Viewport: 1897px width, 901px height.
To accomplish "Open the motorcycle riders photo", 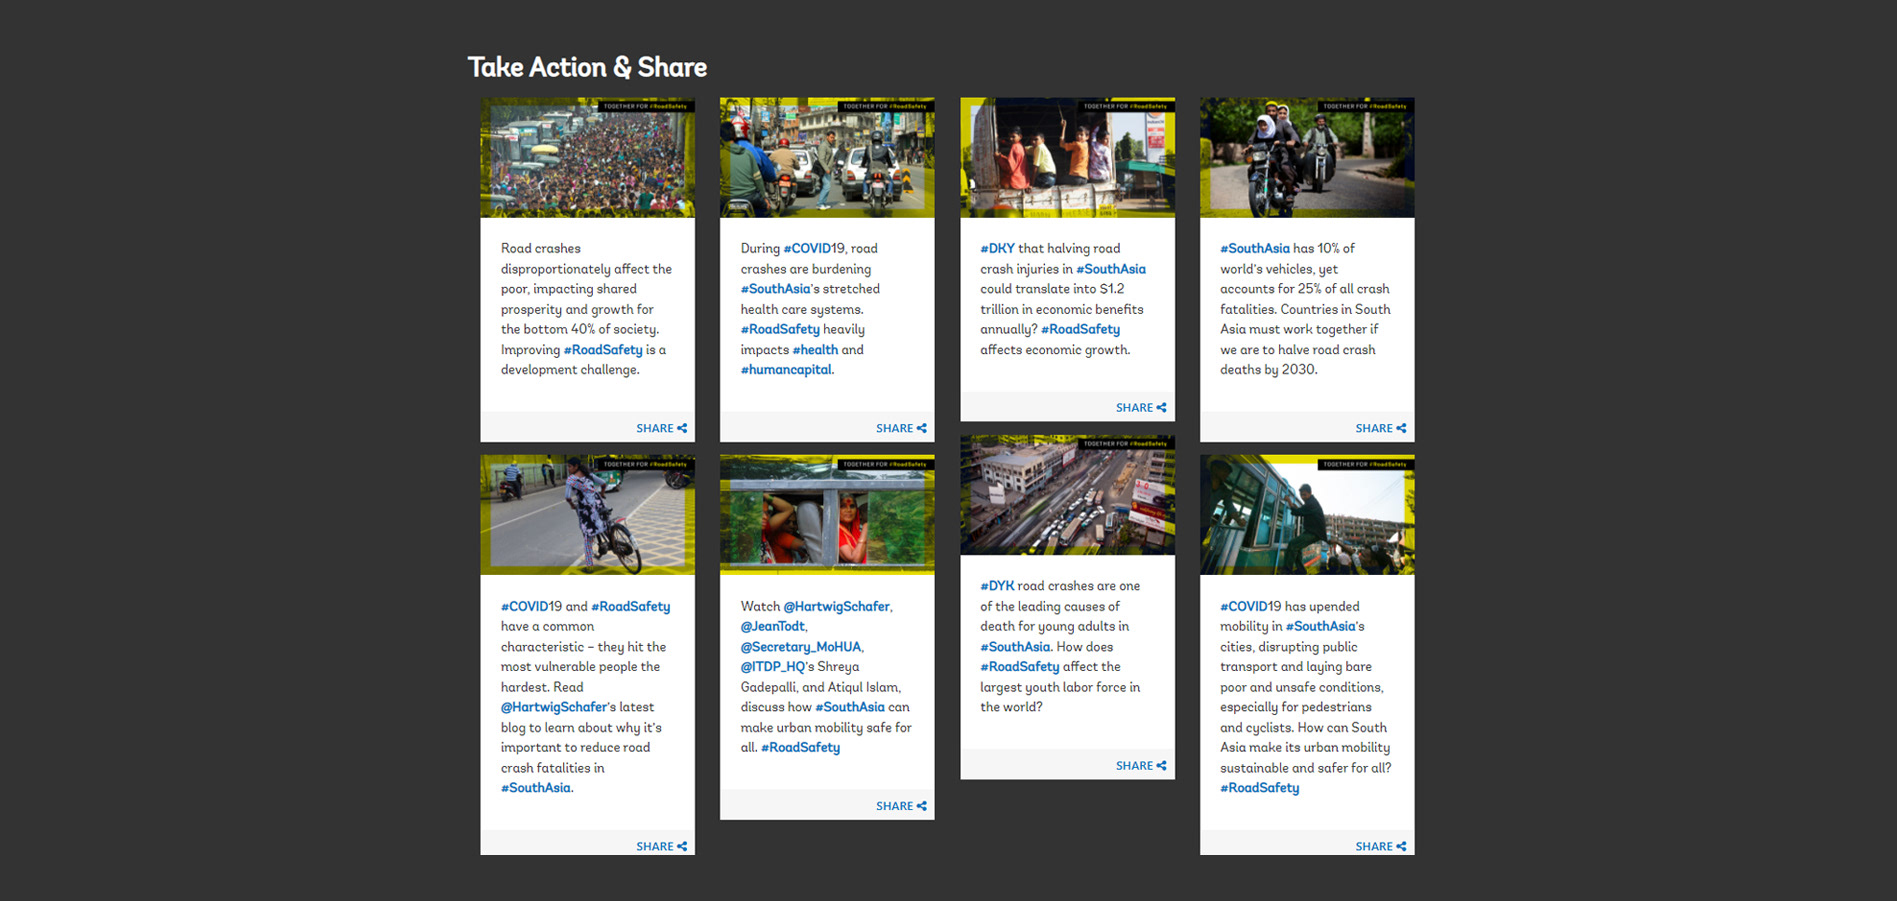I will pyautogui.click(x=1307, y=158).
